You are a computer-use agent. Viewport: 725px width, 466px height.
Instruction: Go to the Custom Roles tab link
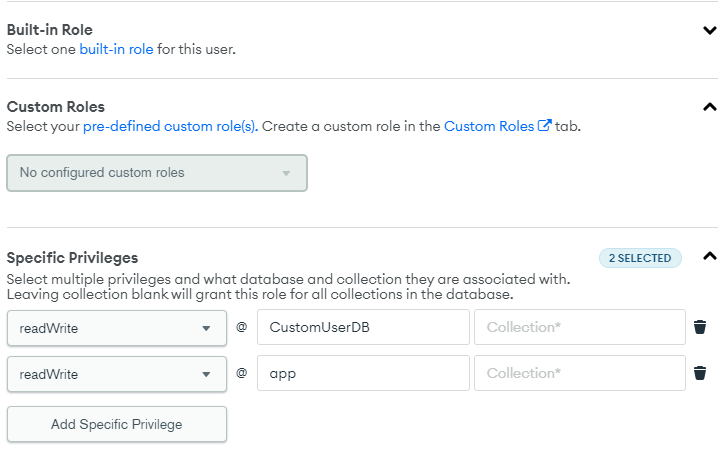[x=489, y=126]
